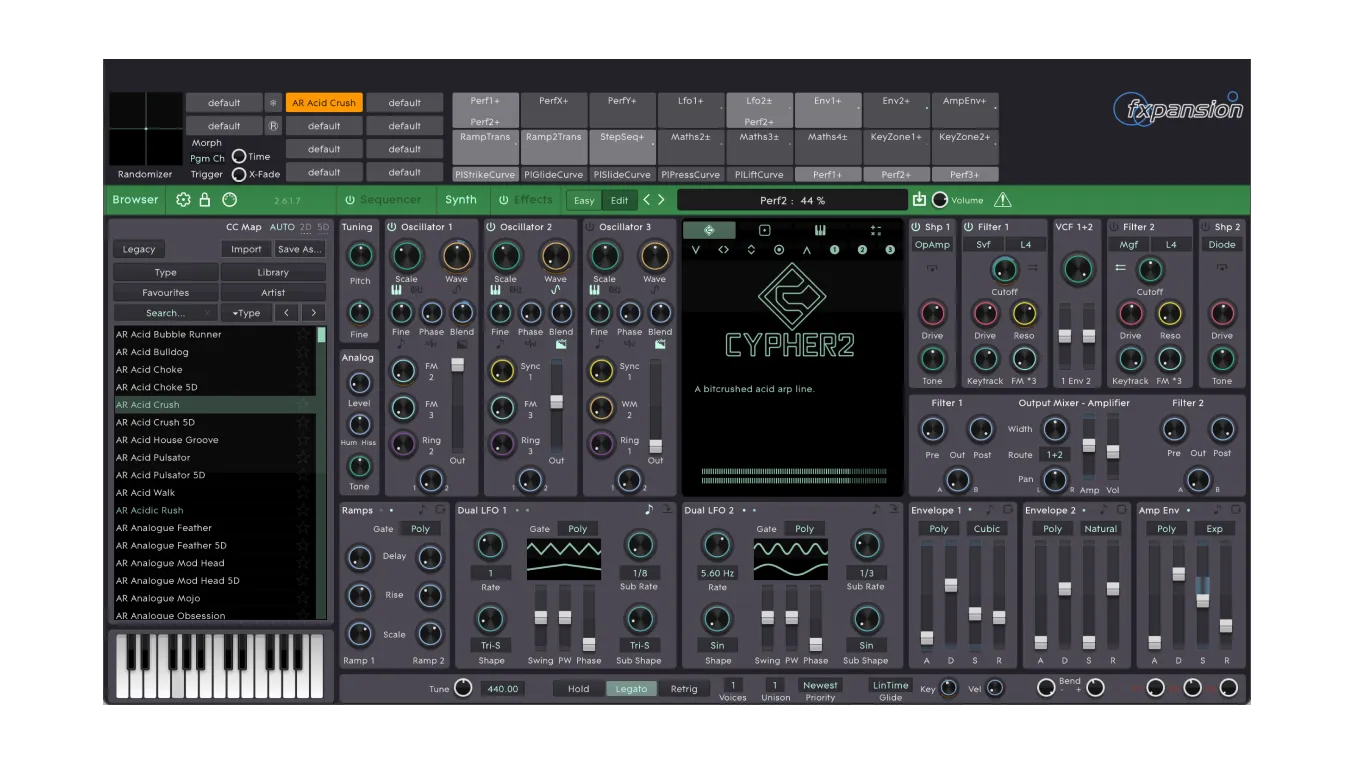Click the save preset download icon
This screenshot has height=764, width=1354.
coord(919,200)
